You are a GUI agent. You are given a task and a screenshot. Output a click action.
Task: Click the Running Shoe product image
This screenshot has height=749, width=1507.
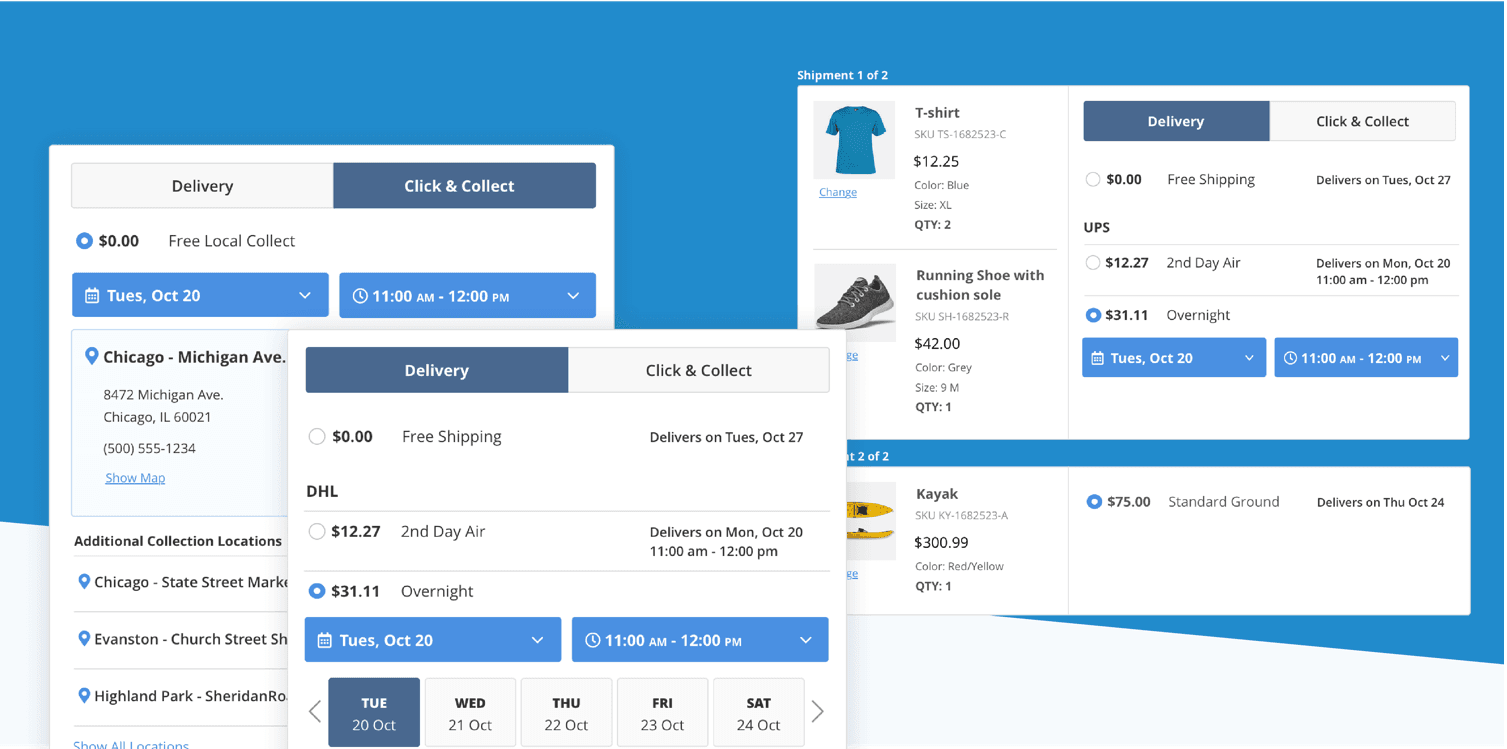click(854, 298)
